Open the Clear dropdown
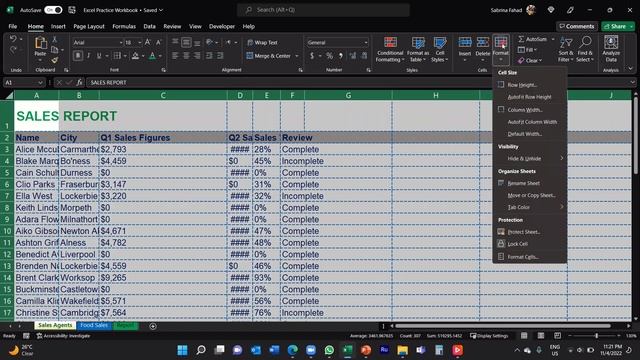640x360 pixels. (x=530, y=60)
